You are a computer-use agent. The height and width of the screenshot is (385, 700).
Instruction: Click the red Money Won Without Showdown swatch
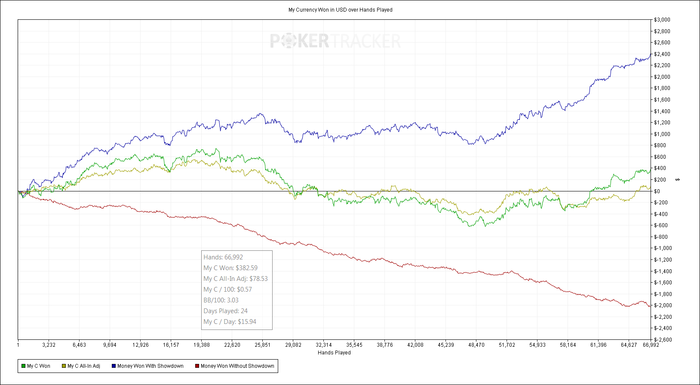pyautogui.click(x=197, y=366)
